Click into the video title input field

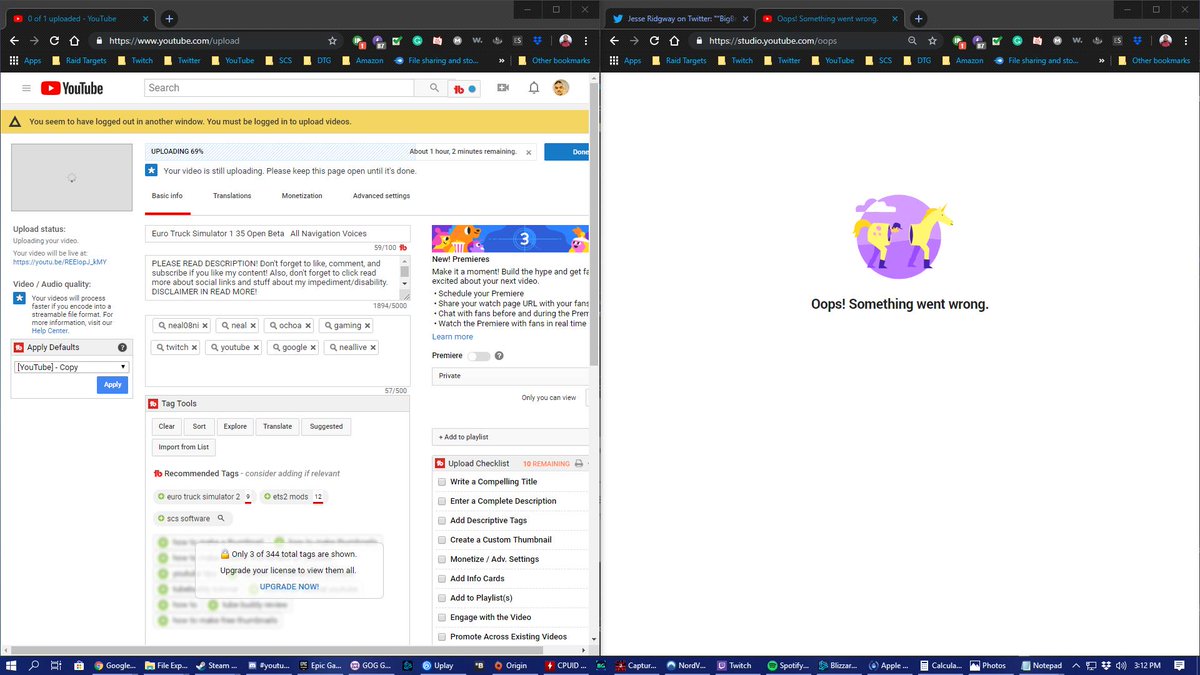277,234
